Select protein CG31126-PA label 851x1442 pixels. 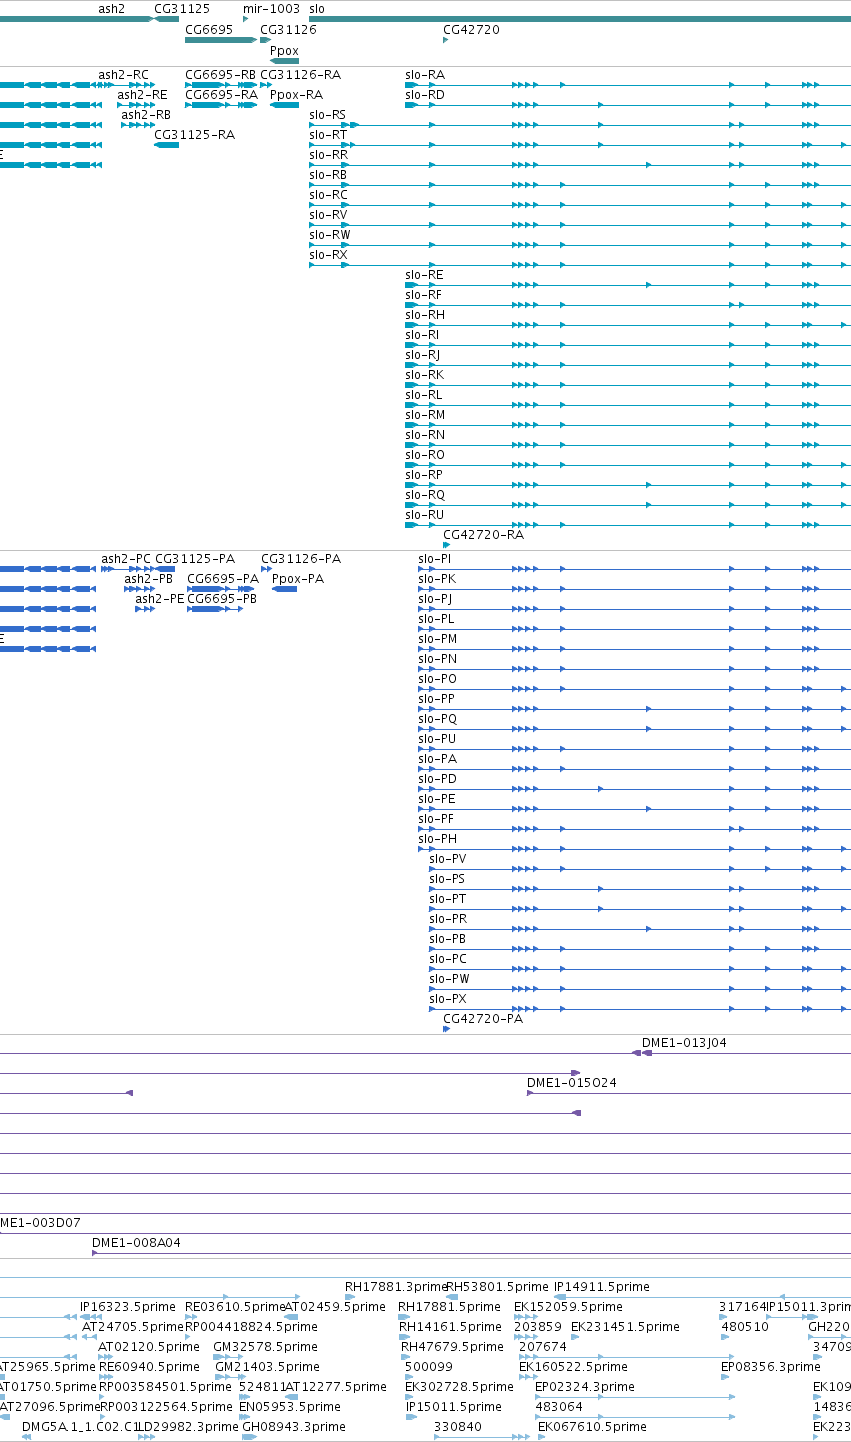click(x=301, y=559)
